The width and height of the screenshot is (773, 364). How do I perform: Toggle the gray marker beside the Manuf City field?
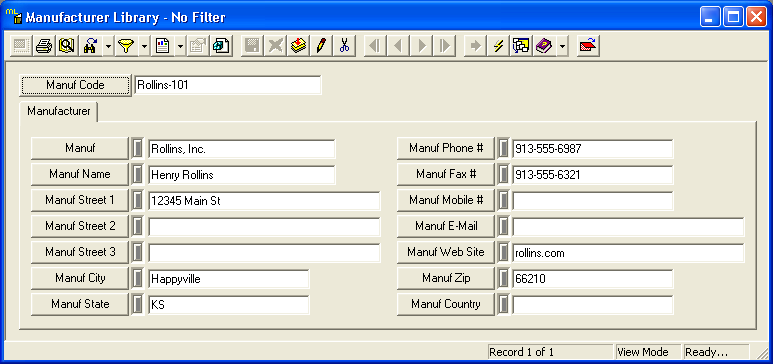click(138, 278)
